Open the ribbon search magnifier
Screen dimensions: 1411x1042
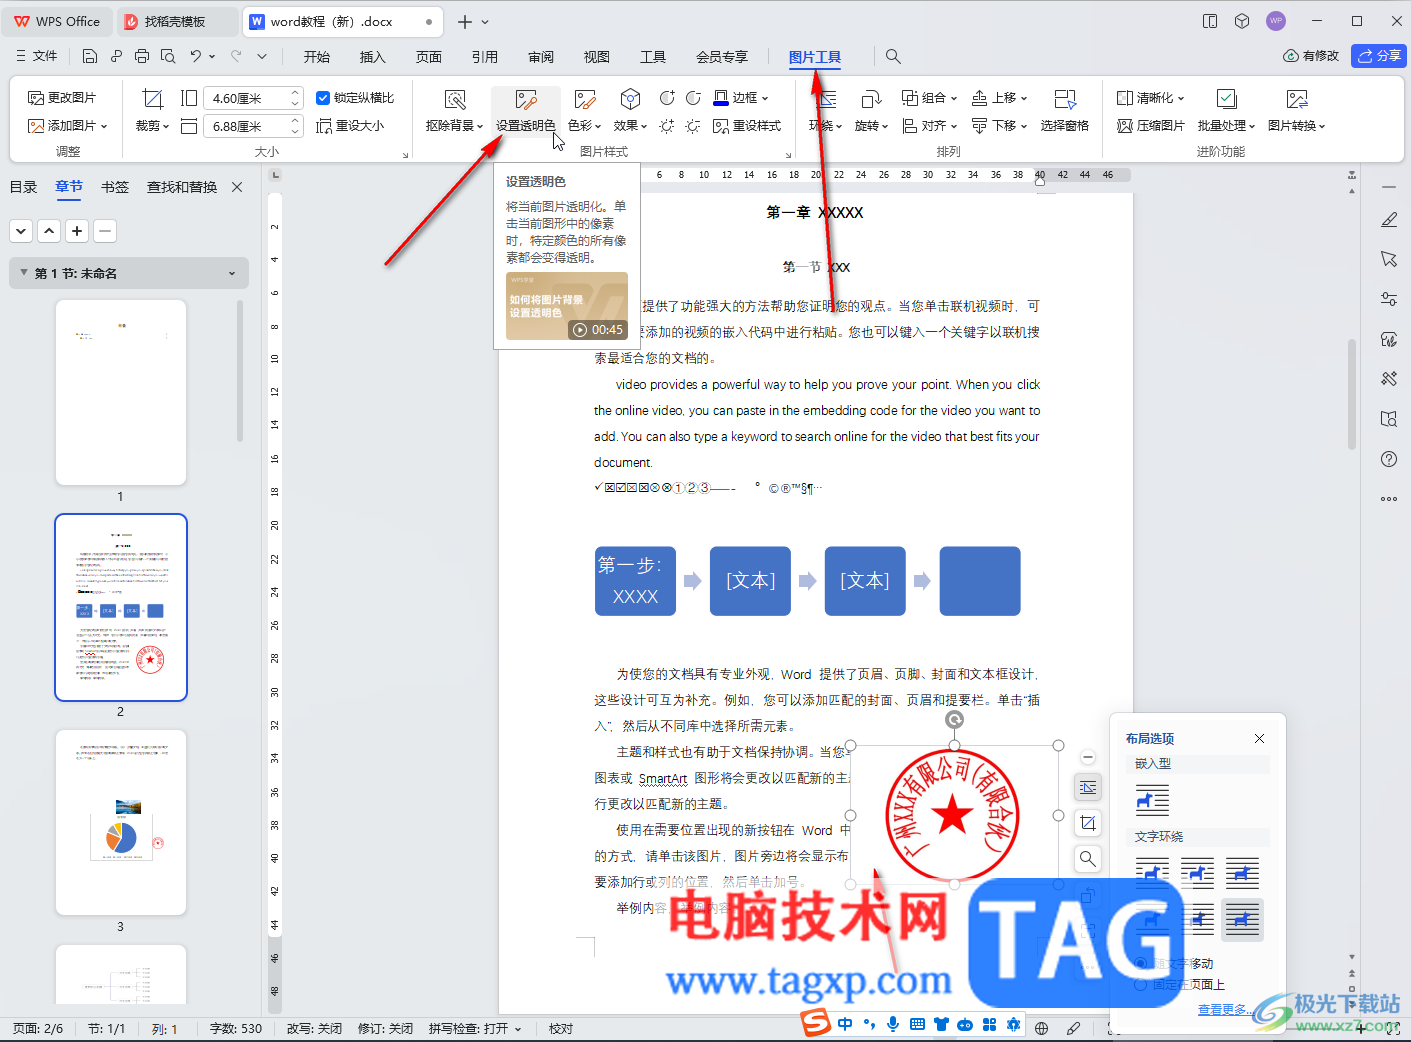893,57
